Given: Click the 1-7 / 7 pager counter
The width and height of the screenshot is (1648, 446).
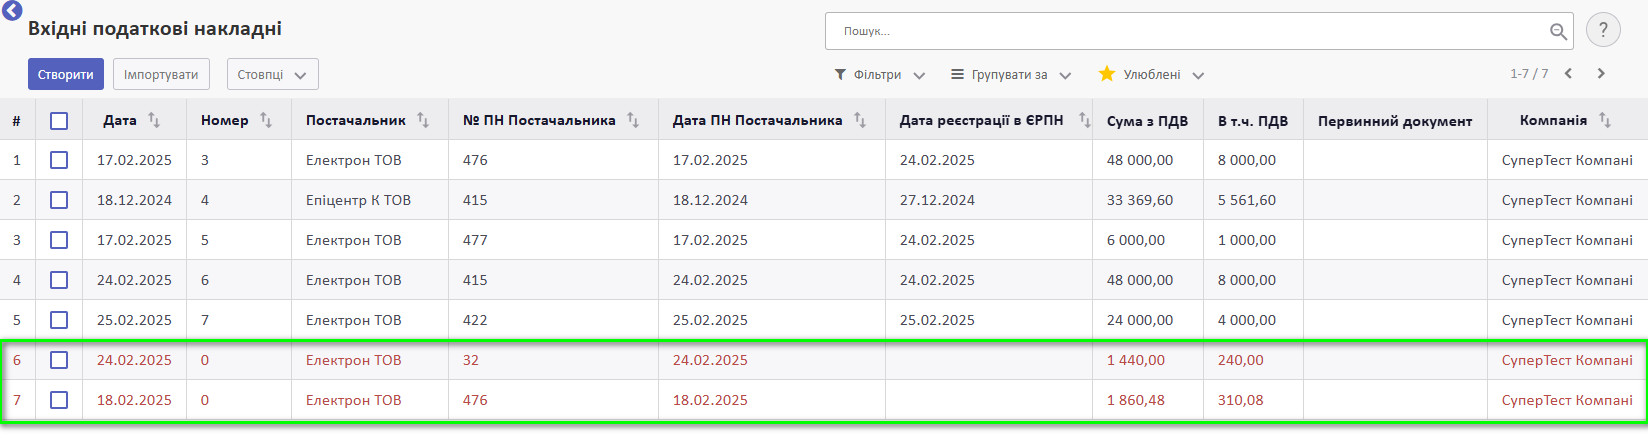Looking at the screenshot, I should [1529, 74].
